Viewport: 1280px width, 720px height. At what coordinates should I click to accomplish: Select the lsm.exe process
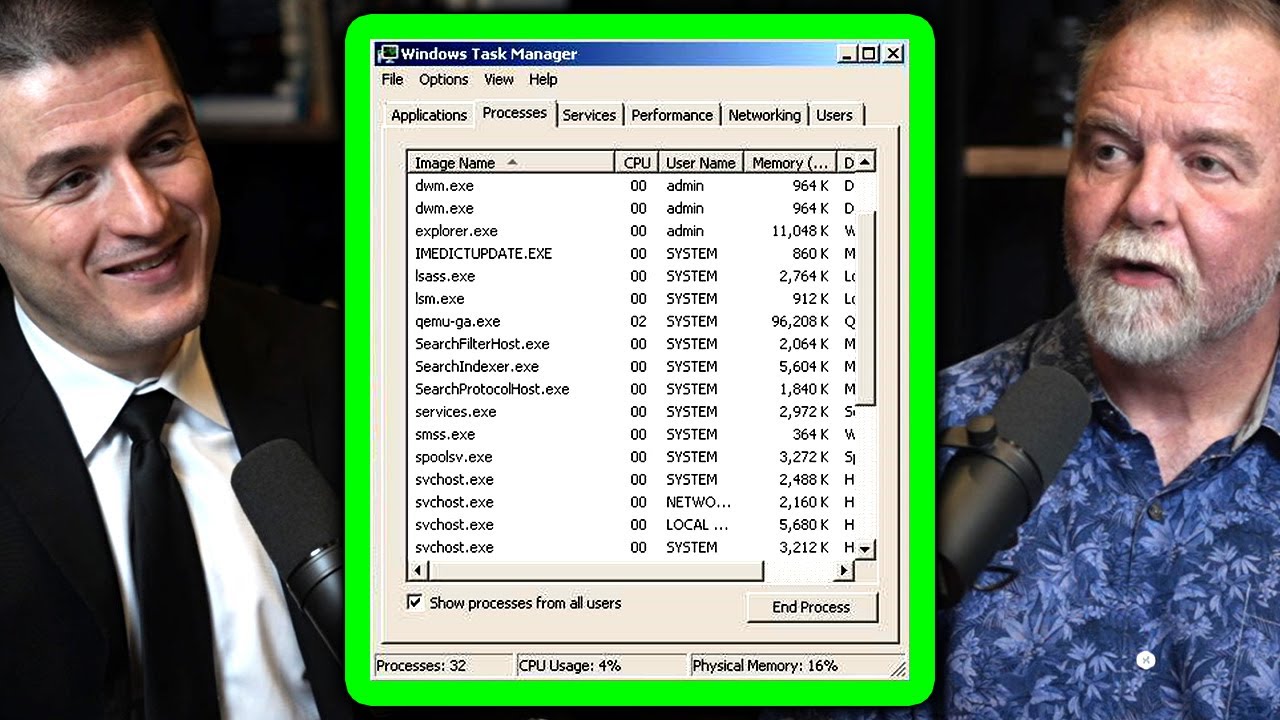632,299
